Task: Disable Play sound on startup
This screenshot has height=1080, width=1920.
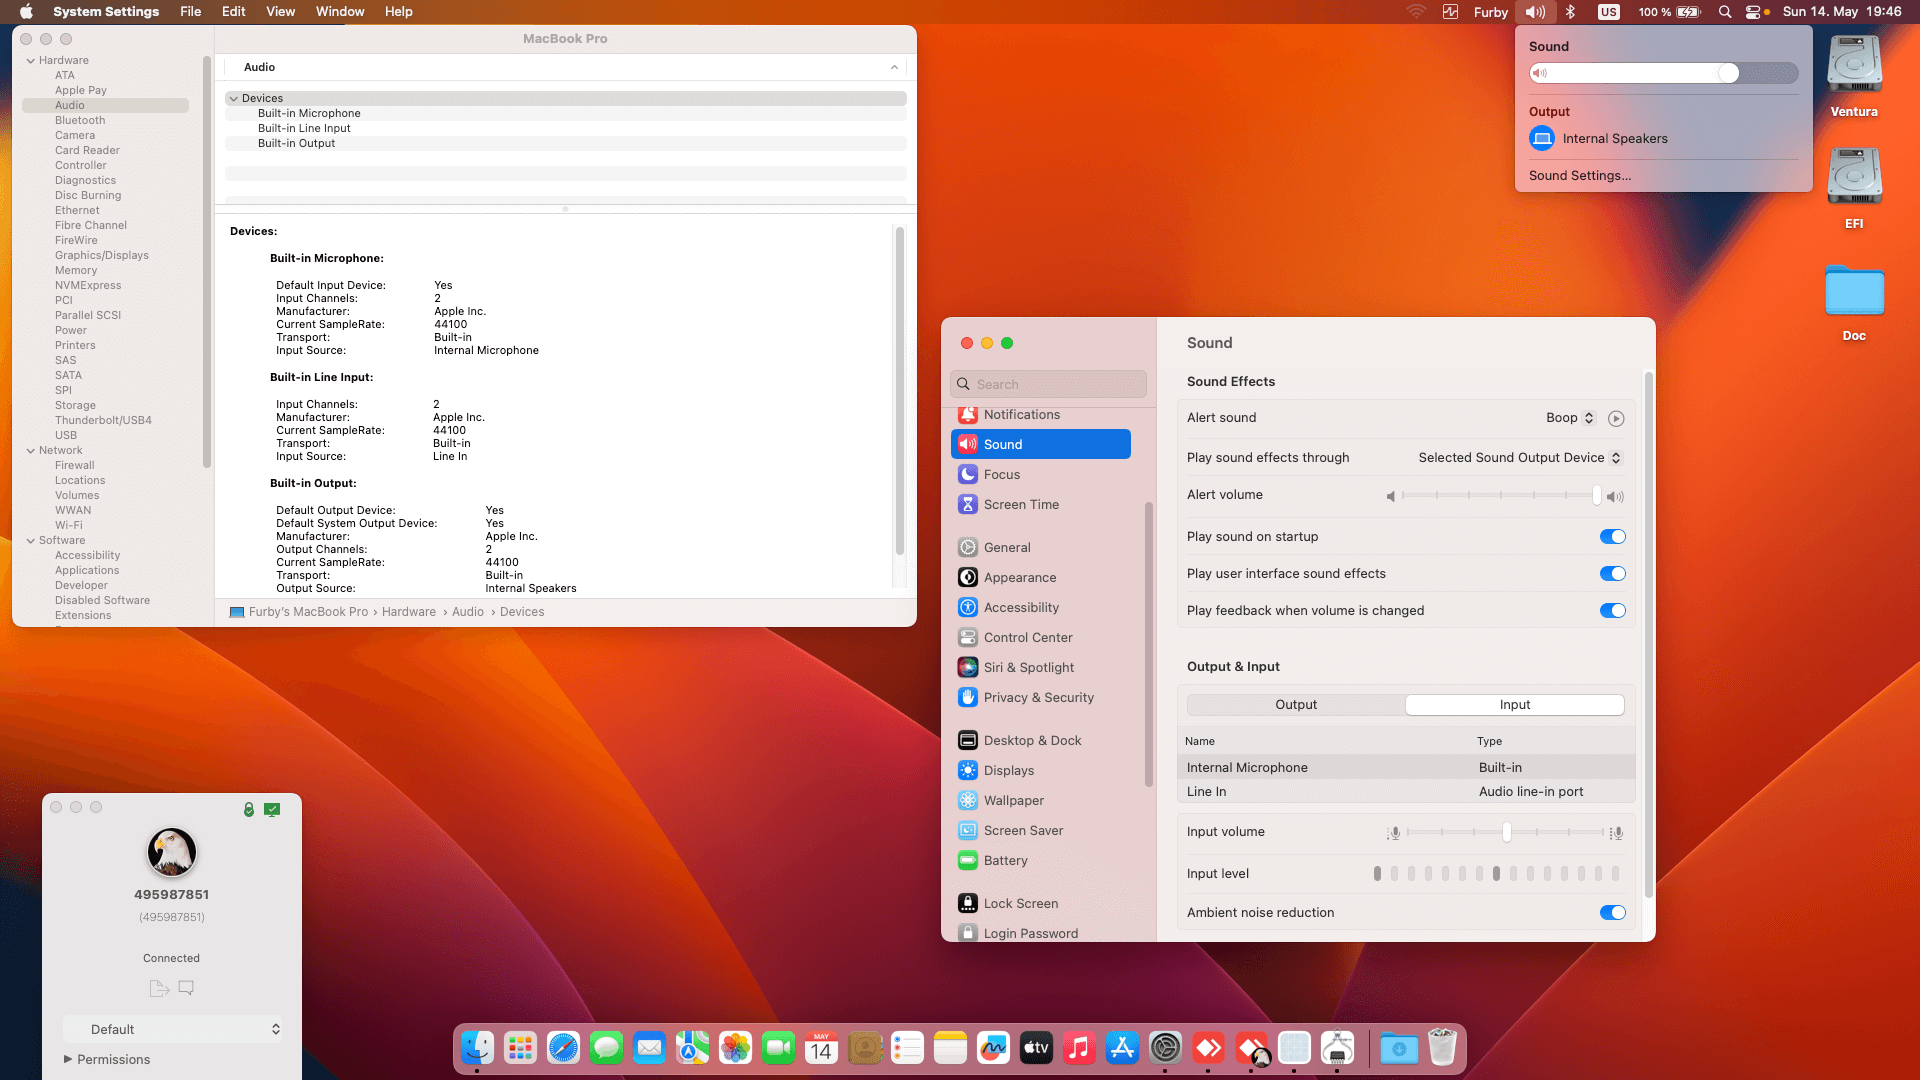Action: coord(1612,537)
